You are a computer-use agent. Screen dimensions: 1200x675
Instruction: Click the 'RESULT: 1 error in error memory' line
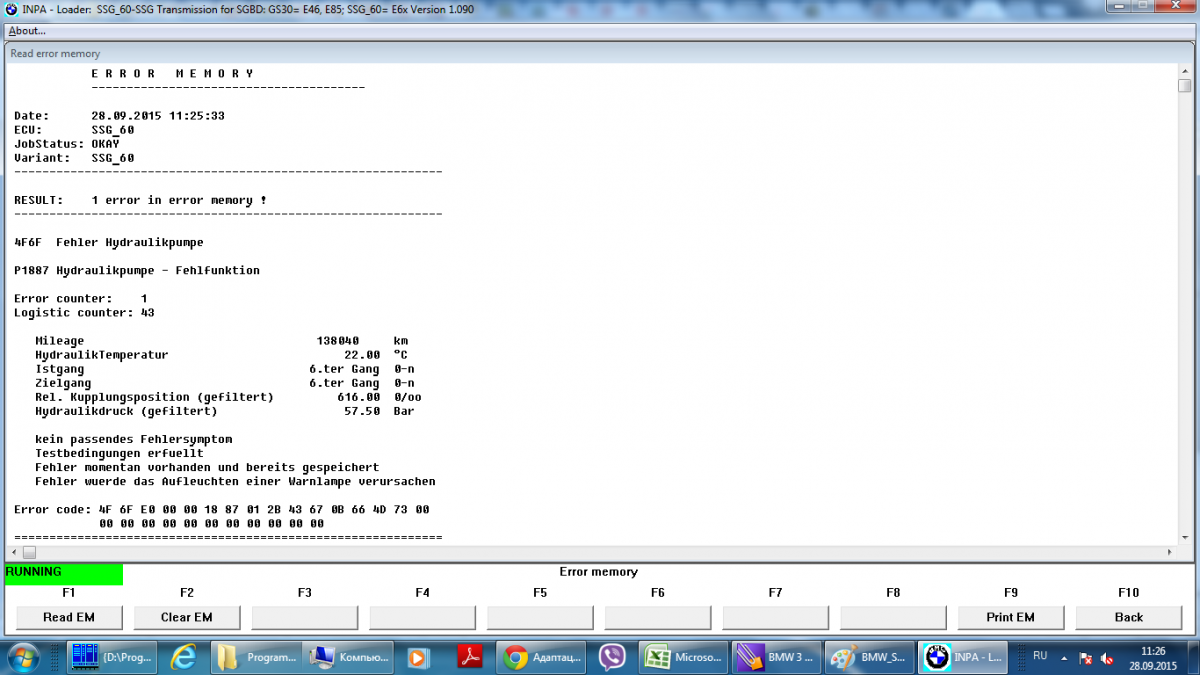point(140,200)
